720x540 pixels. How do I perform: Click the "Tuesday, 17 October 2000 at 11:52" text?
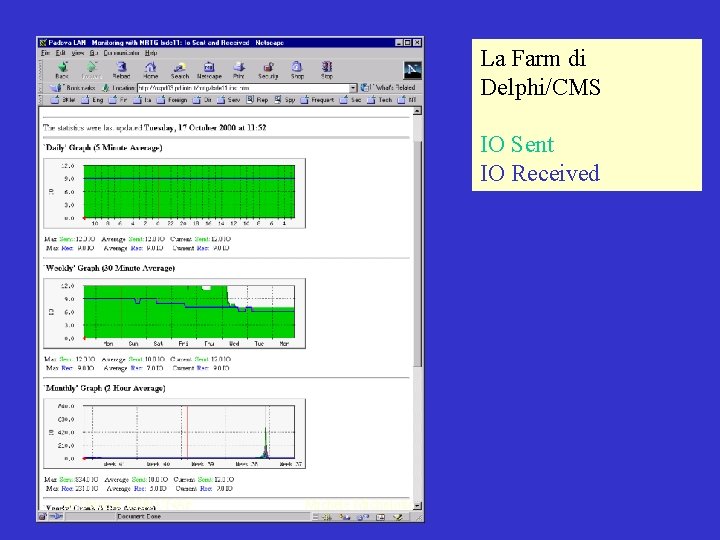[x=205, y=128]
